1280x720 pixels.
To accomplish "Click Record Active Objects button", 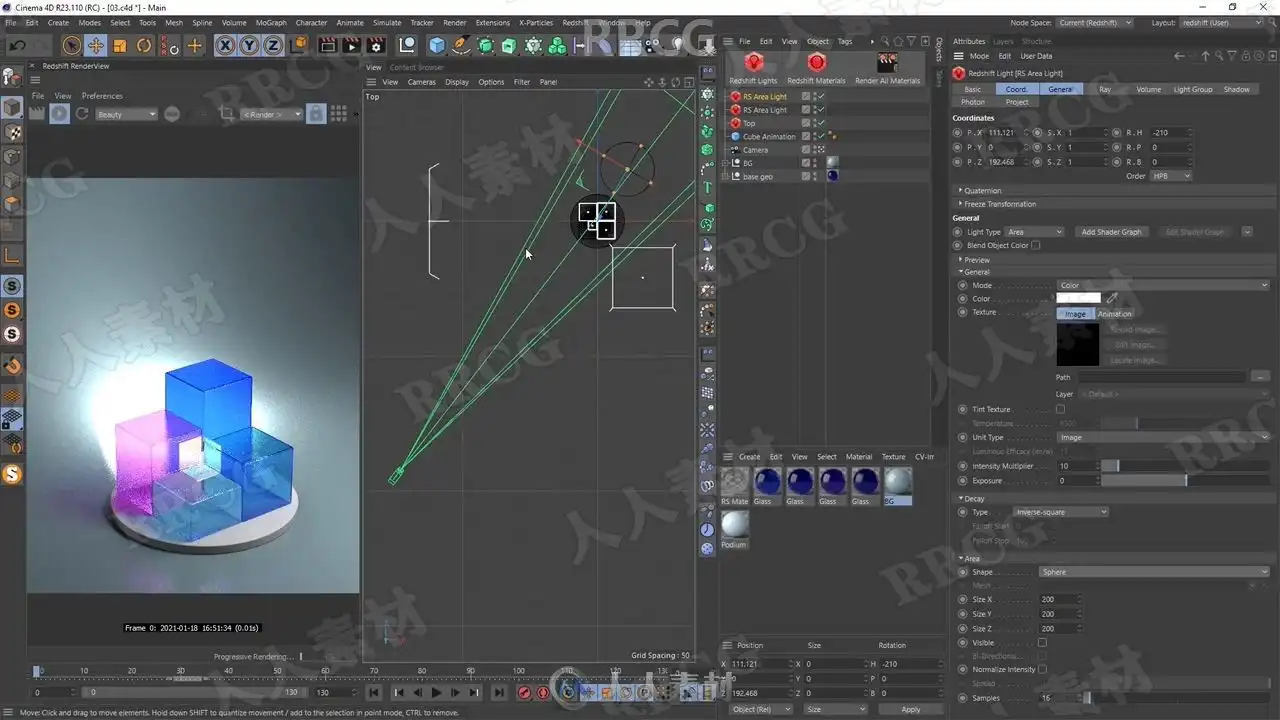I will [524, 692].
